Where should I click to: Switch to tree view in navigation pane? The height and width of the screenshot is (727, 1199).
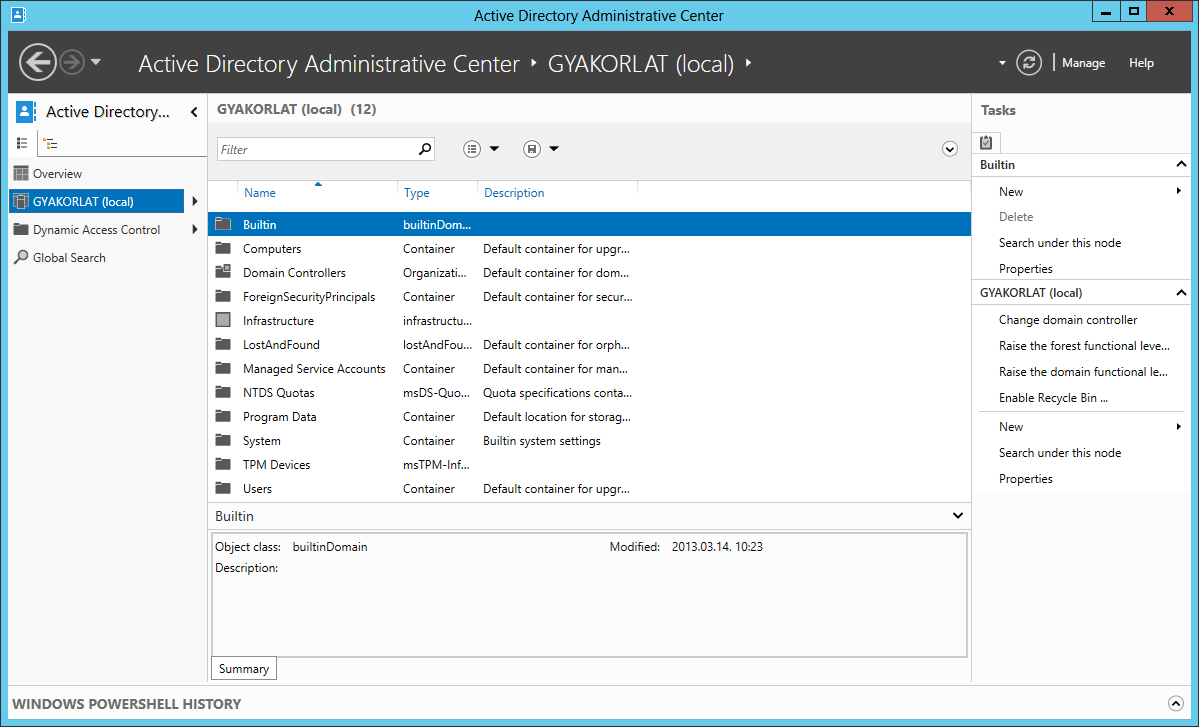pos(50,143)
